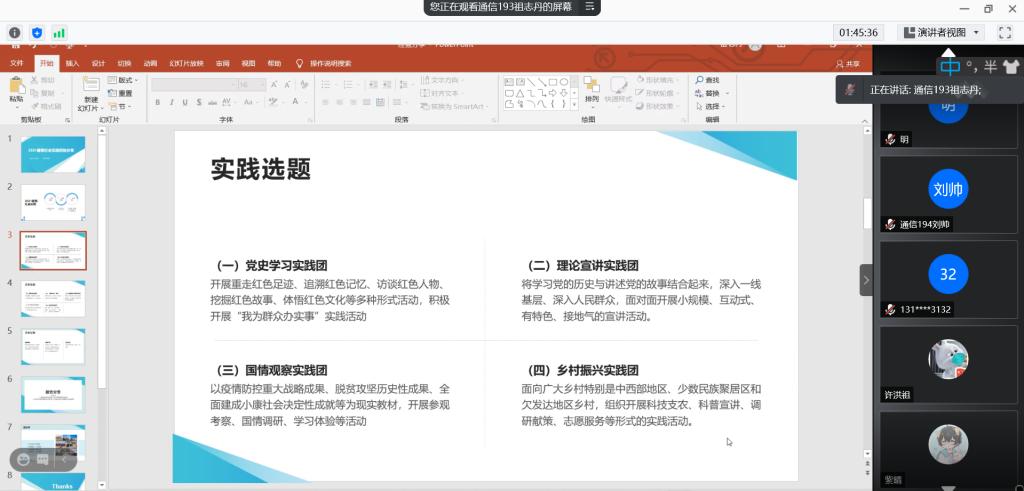Image resolution: width=1024 pixels, height=491 pixels.
Task: Click the 重置 reset button
Action: click(x=121, y=93)
